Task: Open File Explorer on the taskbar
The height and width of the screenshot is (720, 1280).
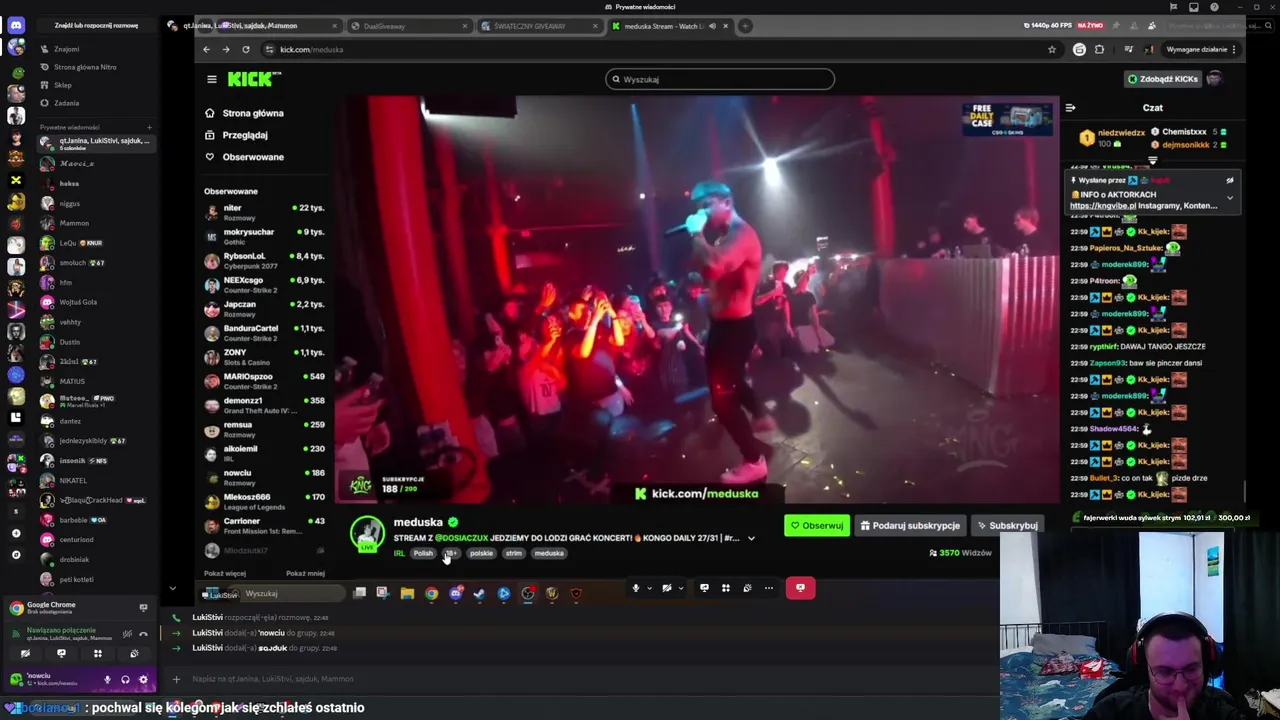Action: (407, 593)
